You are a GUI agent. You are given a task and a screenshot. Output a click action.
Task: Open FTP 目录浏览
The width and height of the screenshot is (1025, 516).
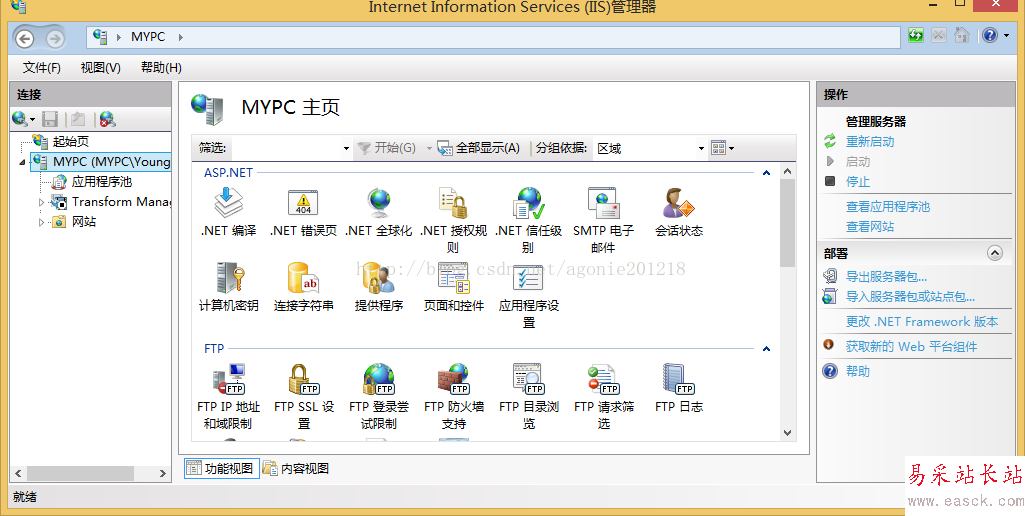[x=529, y=396]
